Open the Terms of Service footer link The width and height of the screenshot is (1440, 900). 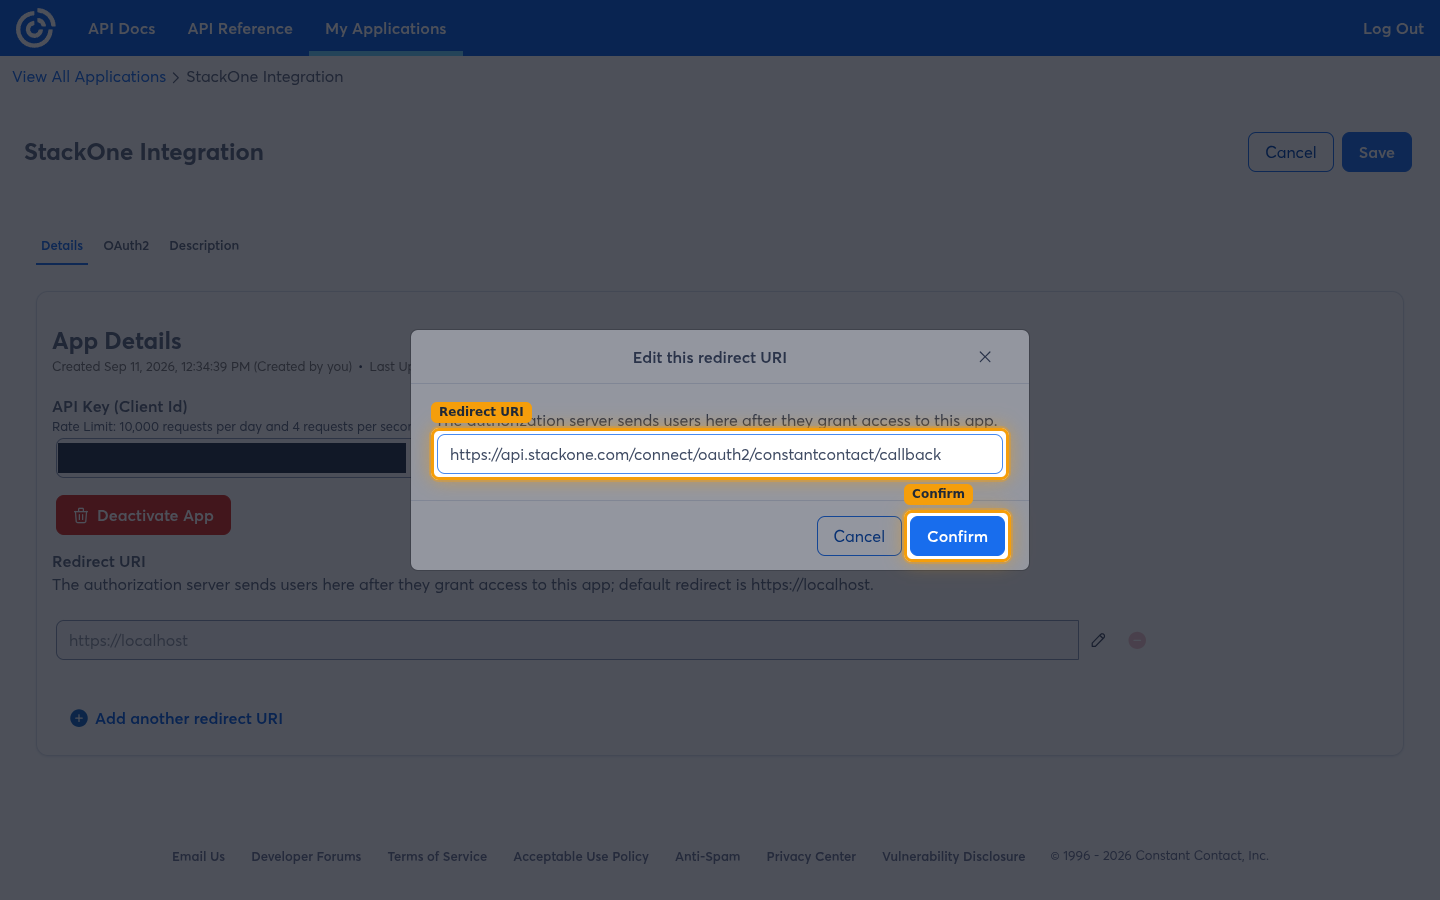[x=437, y=856]
